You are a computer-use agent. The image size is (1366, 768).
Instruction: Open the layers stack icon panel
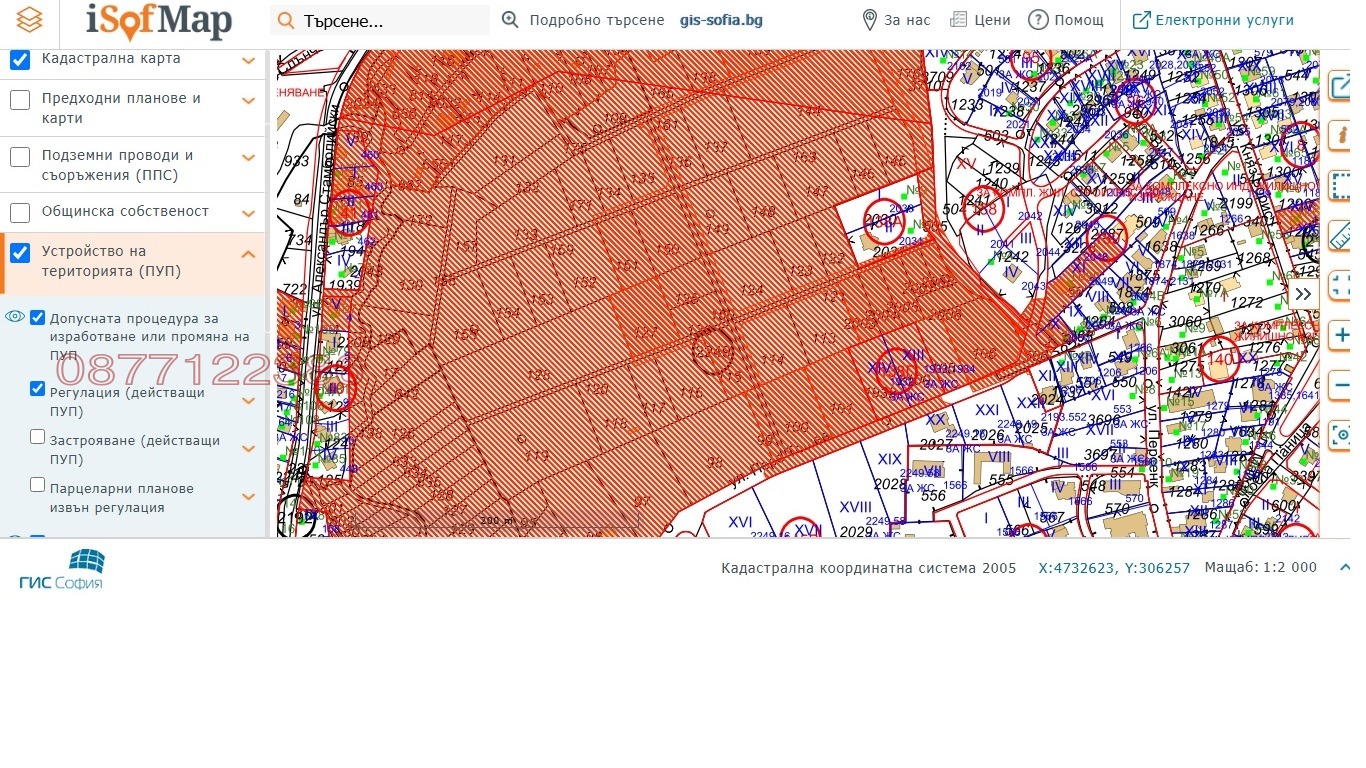click(30, 19)
